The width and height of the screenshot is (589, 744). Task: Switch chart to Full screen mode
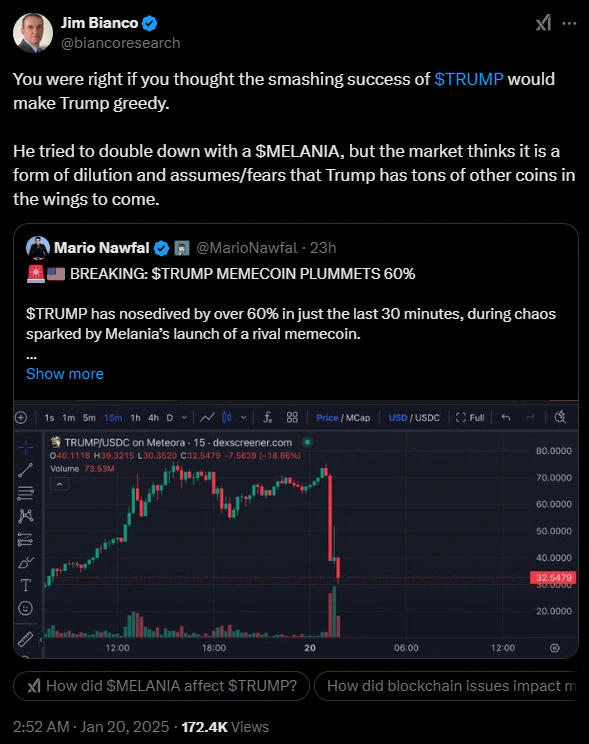click(x=470, y=418)
